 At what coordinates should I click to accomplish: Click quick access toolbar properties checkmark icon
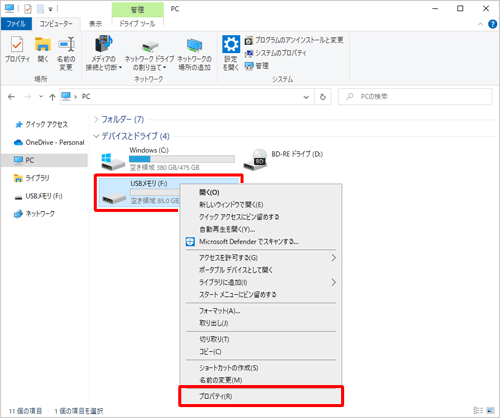point(28,9)
